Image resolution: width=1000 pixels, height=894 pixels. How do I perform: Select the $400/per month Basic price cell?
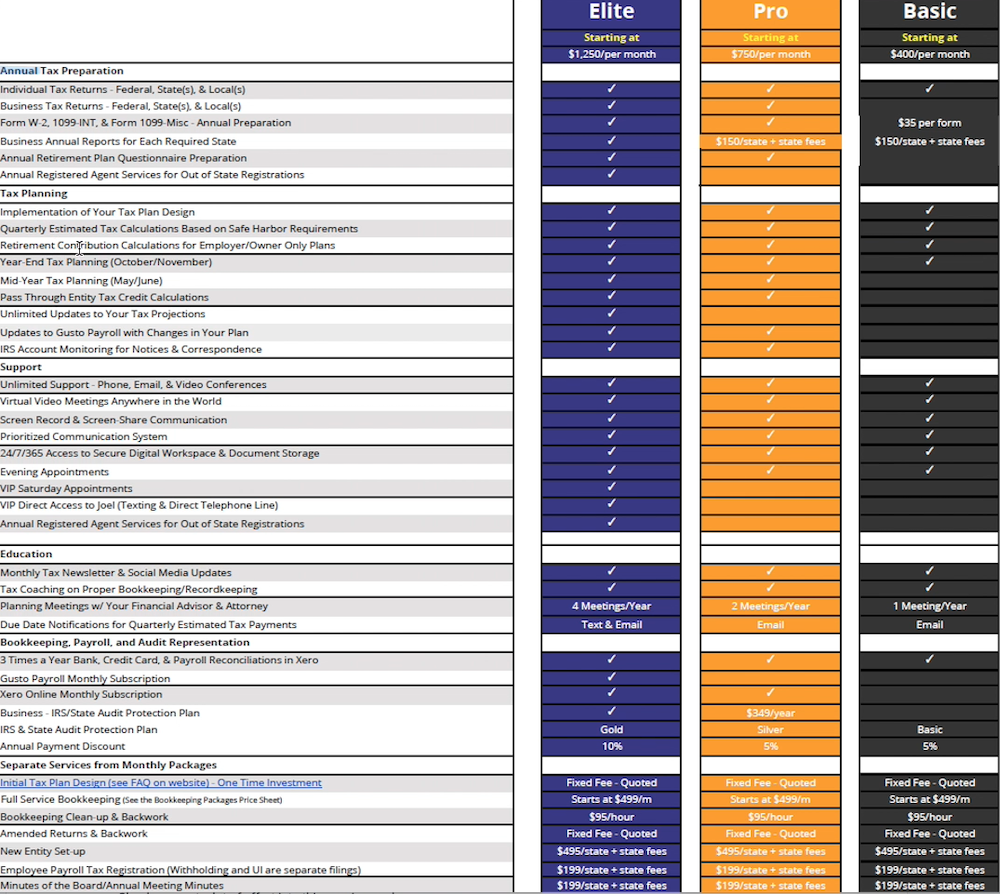tap(928, 54)
